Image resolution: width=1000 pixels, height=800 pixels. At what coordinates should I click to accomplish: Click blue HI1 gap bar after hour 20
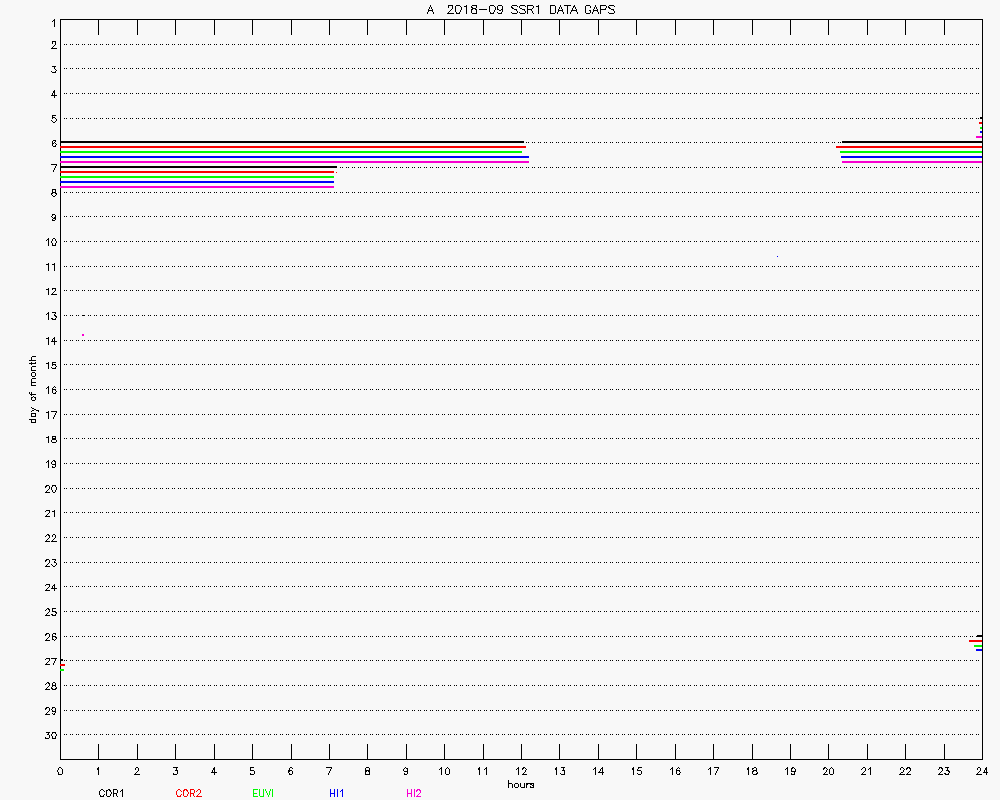pyautogui.click(x=910, y=159)
